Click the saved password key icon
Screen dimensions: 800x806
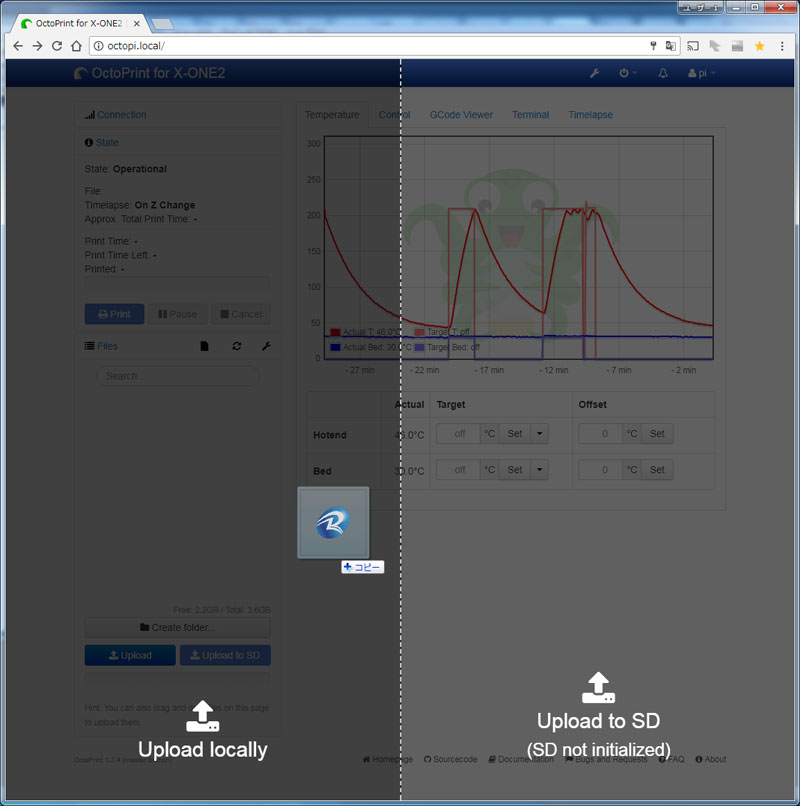pos(653,46)
